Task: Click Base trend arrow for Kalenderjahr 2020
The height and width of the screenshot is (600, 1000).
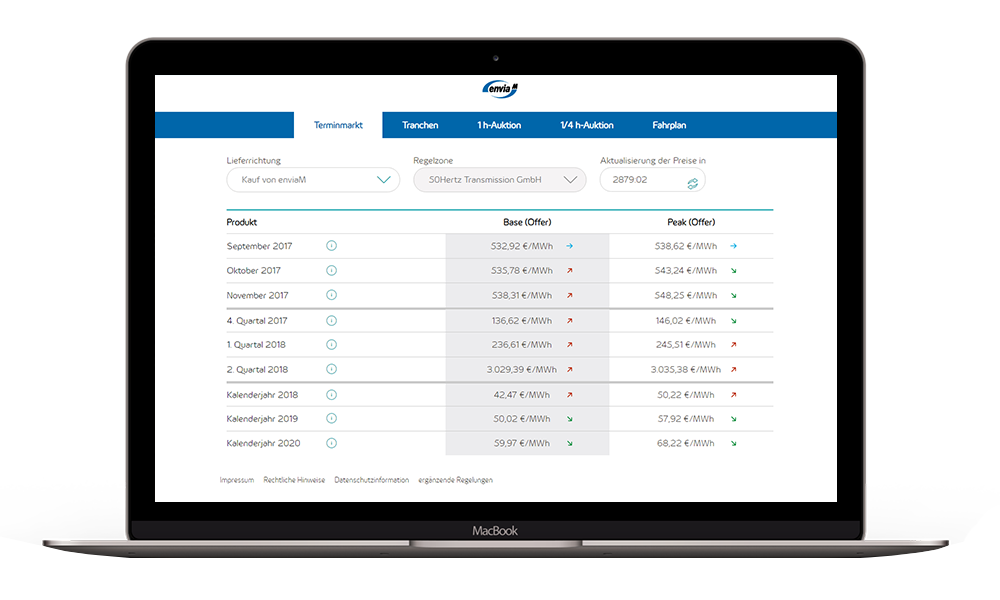Action: 570,443
